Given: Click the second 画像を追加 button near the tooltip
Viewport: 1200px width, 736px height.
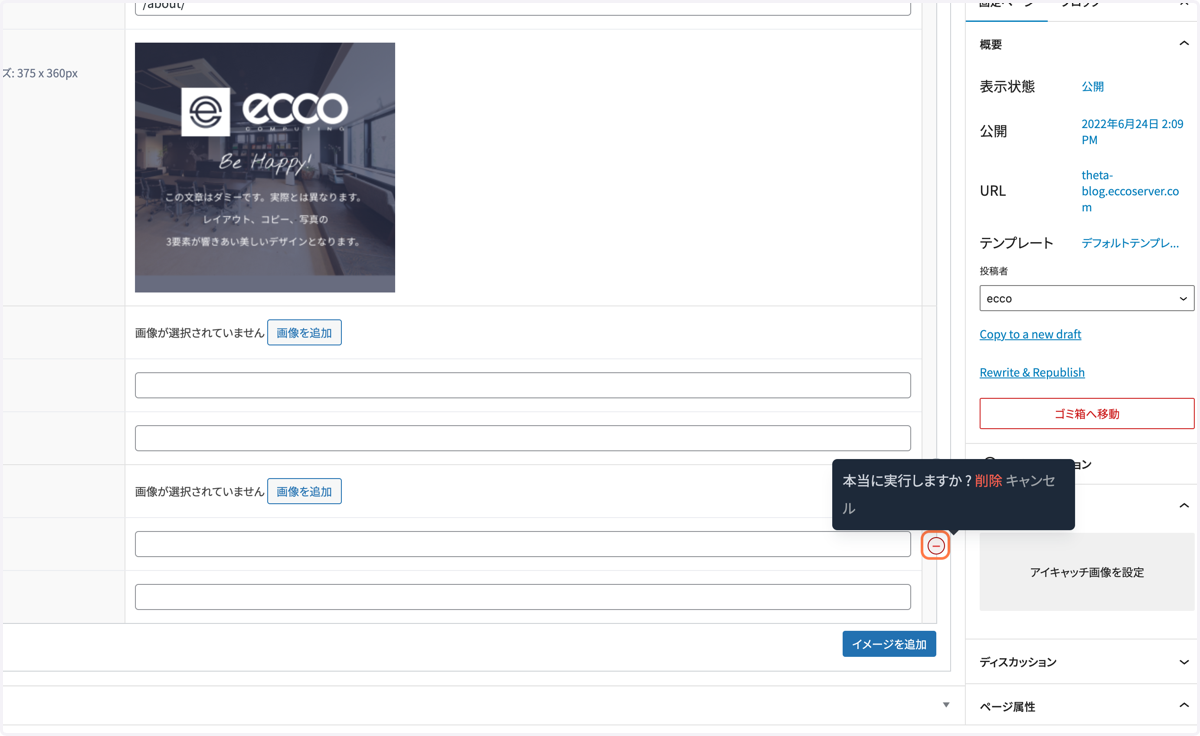Looking at the screenshot, I should click(x=304, y=491).
